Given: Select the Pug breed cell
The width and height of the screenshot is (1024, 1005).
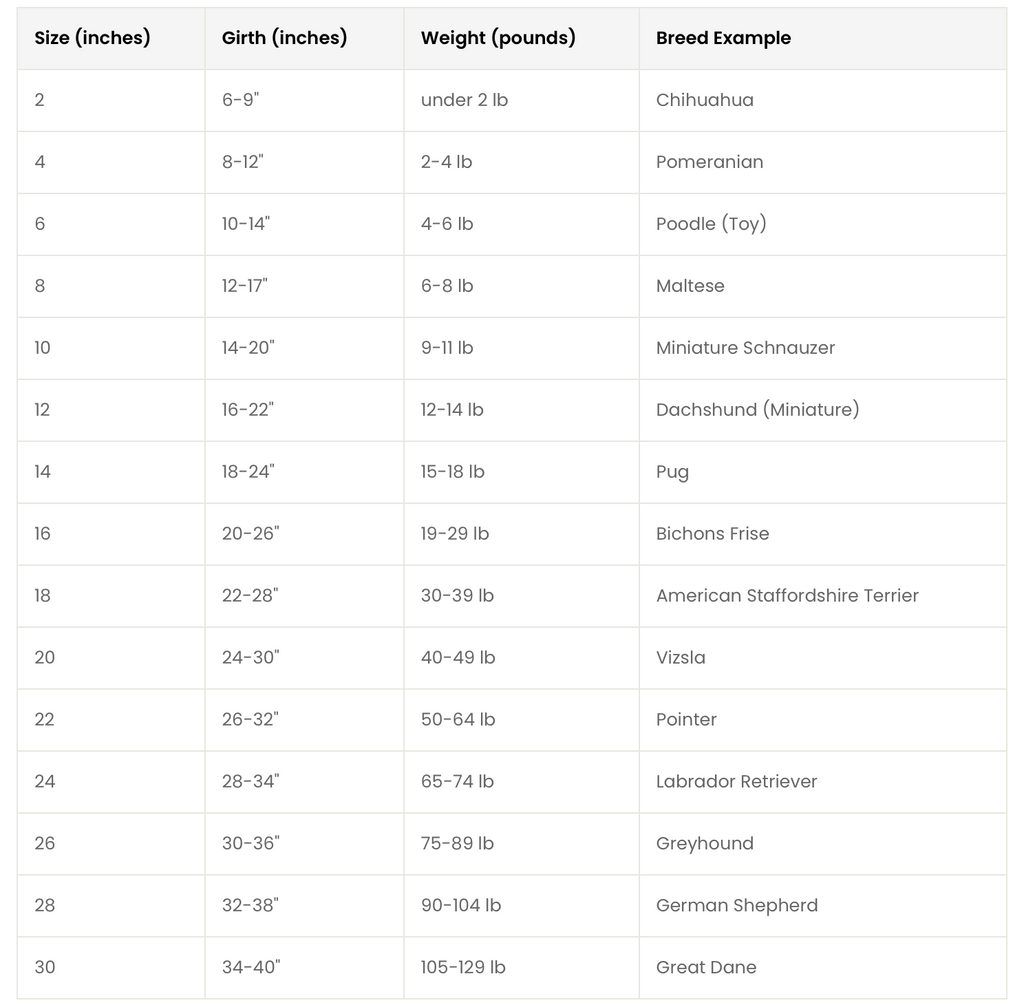Looking at the screenshot, I should [822, 472].
